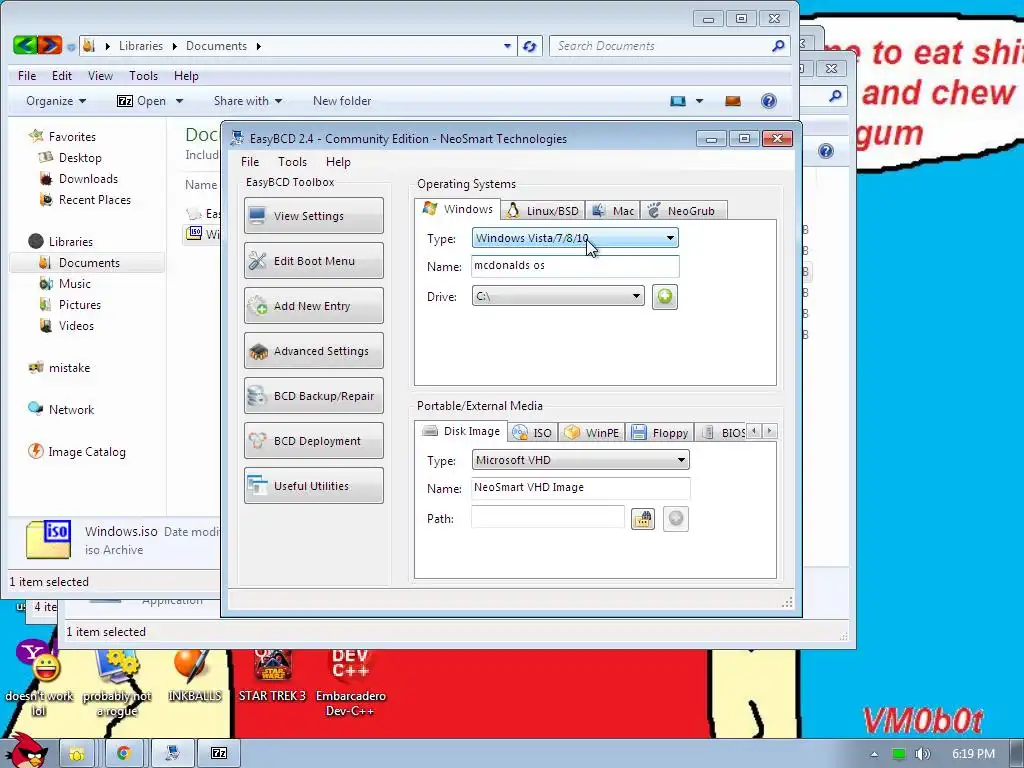Click browse for disk image path icon

pyautogui.click(x=643, y=519)
